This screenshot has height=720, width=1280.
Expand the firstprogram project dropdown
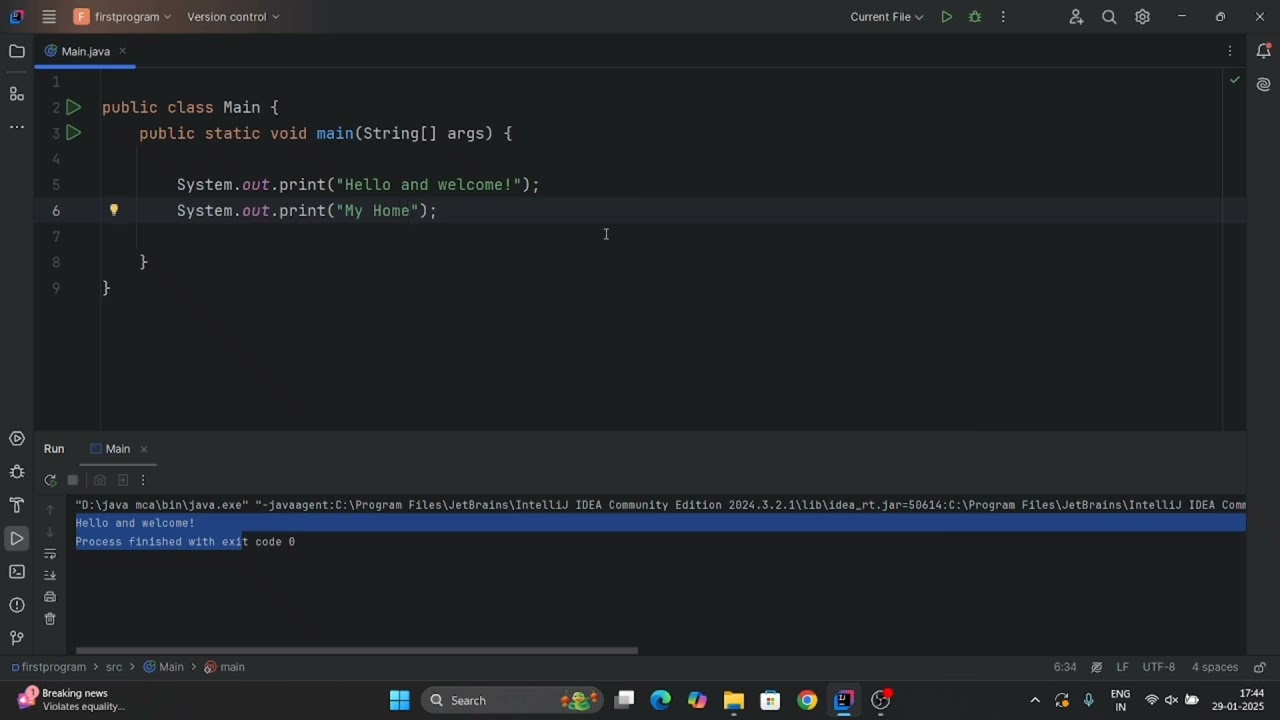122,17
